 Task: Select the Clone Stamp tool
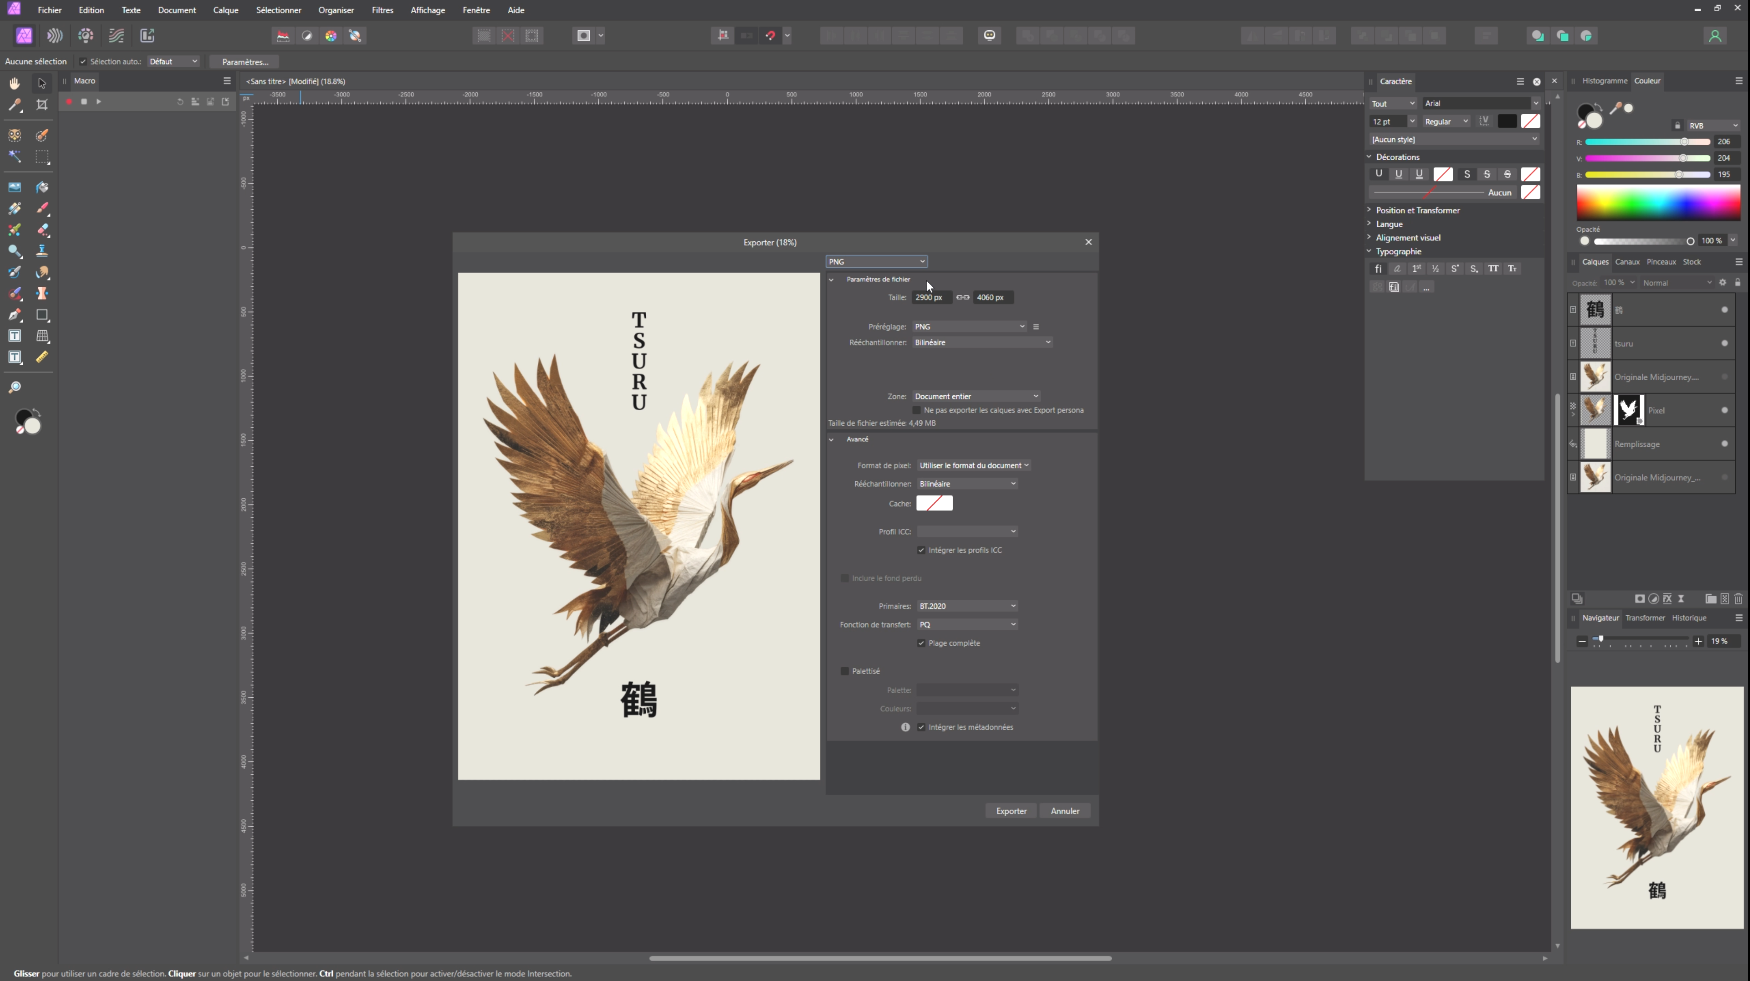[42, 251]
